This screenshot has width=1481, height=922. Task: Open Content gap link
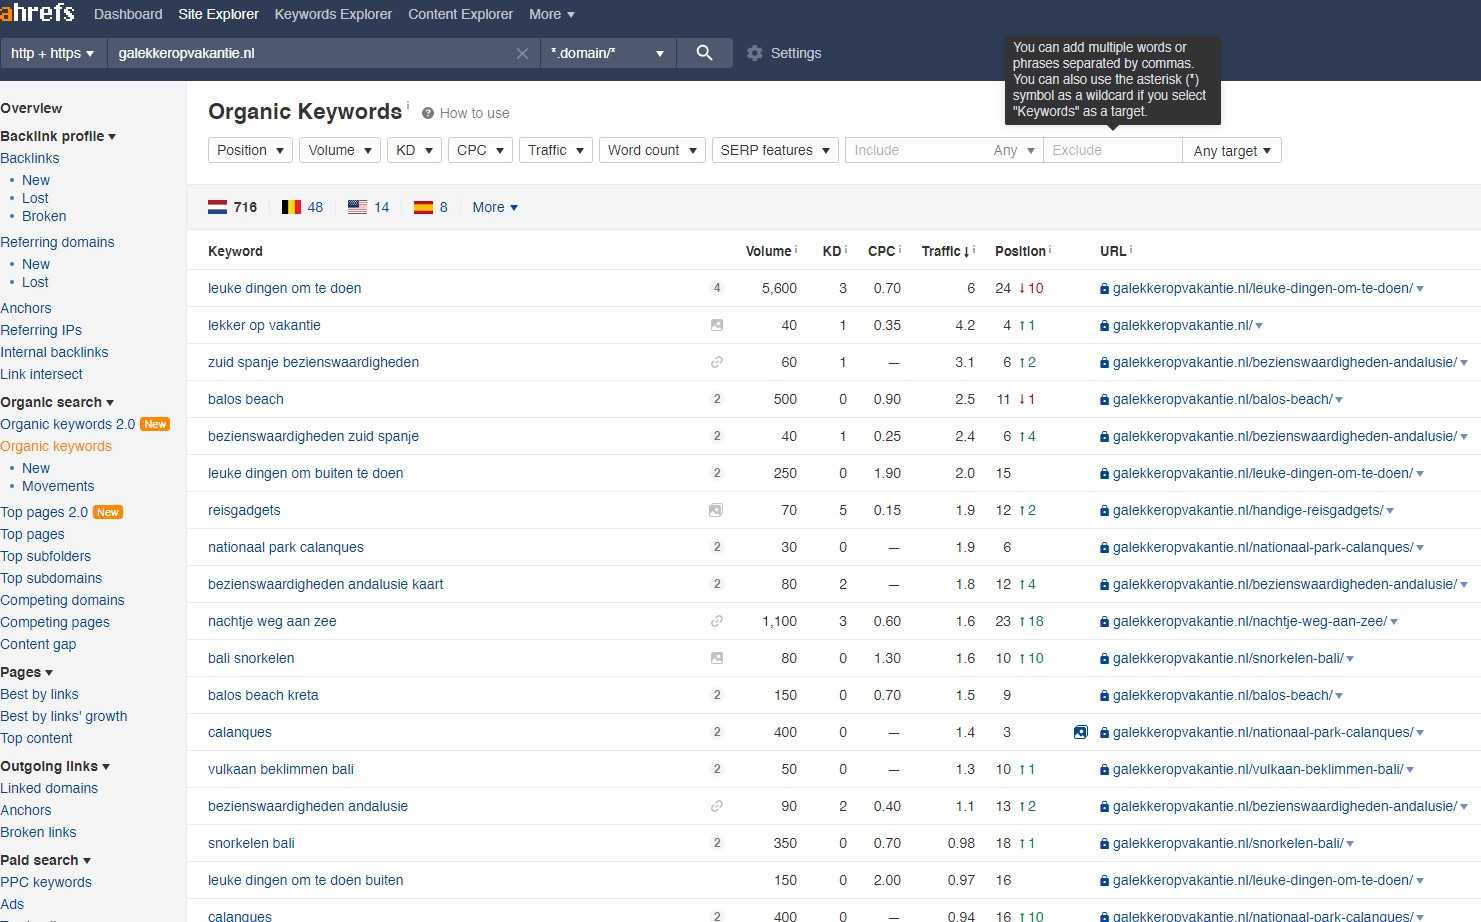38,644
